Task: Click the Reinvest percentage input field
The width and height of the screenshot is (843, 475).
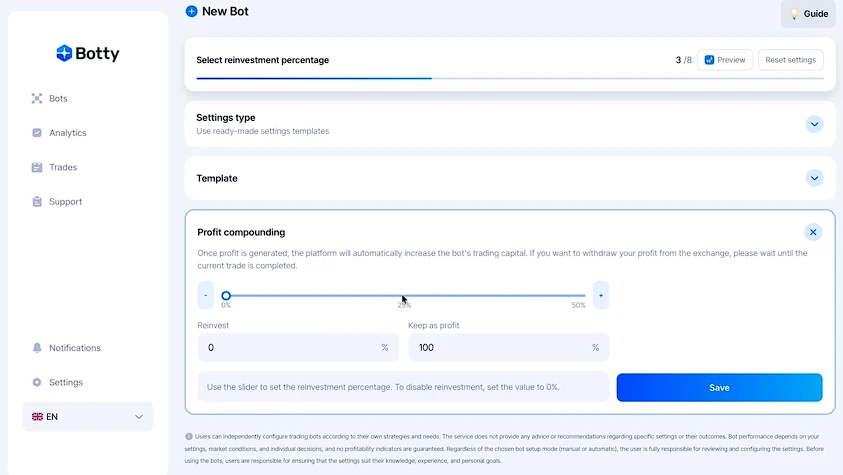Action: [x=298, y=348]
